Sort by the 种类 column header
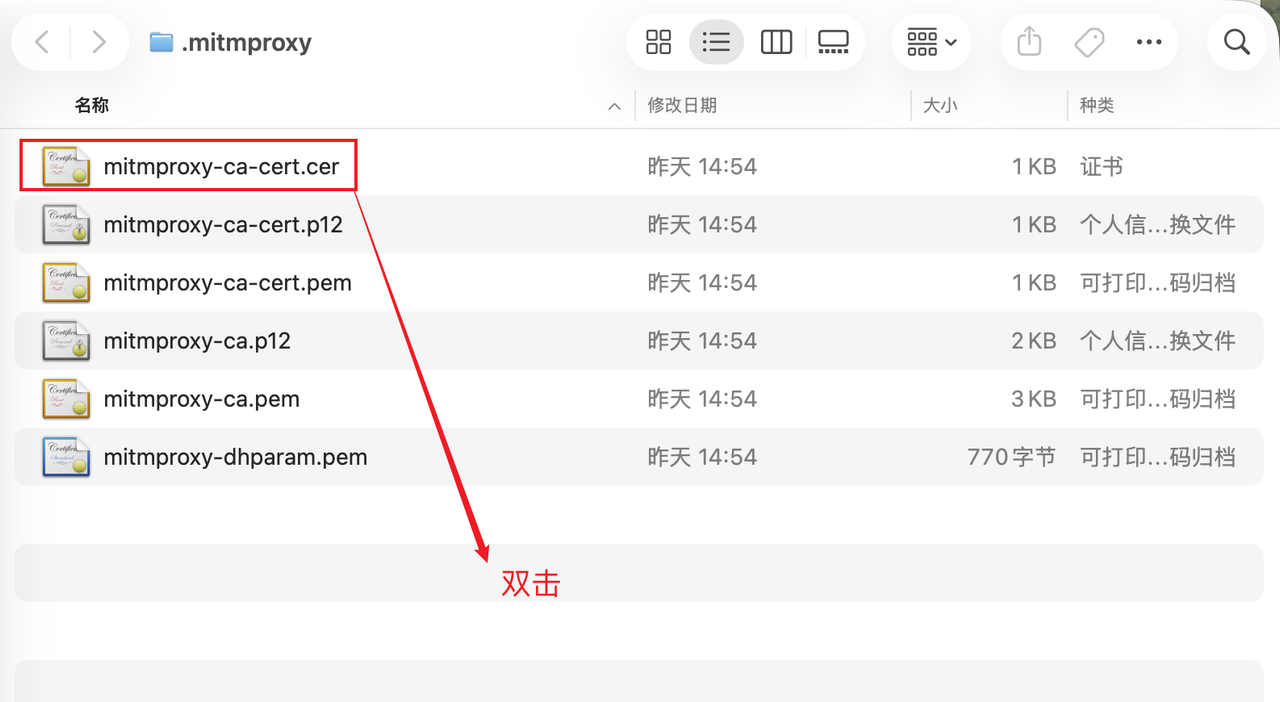This screenshot has height=702, width=1280. click(x=1097, y=105)
